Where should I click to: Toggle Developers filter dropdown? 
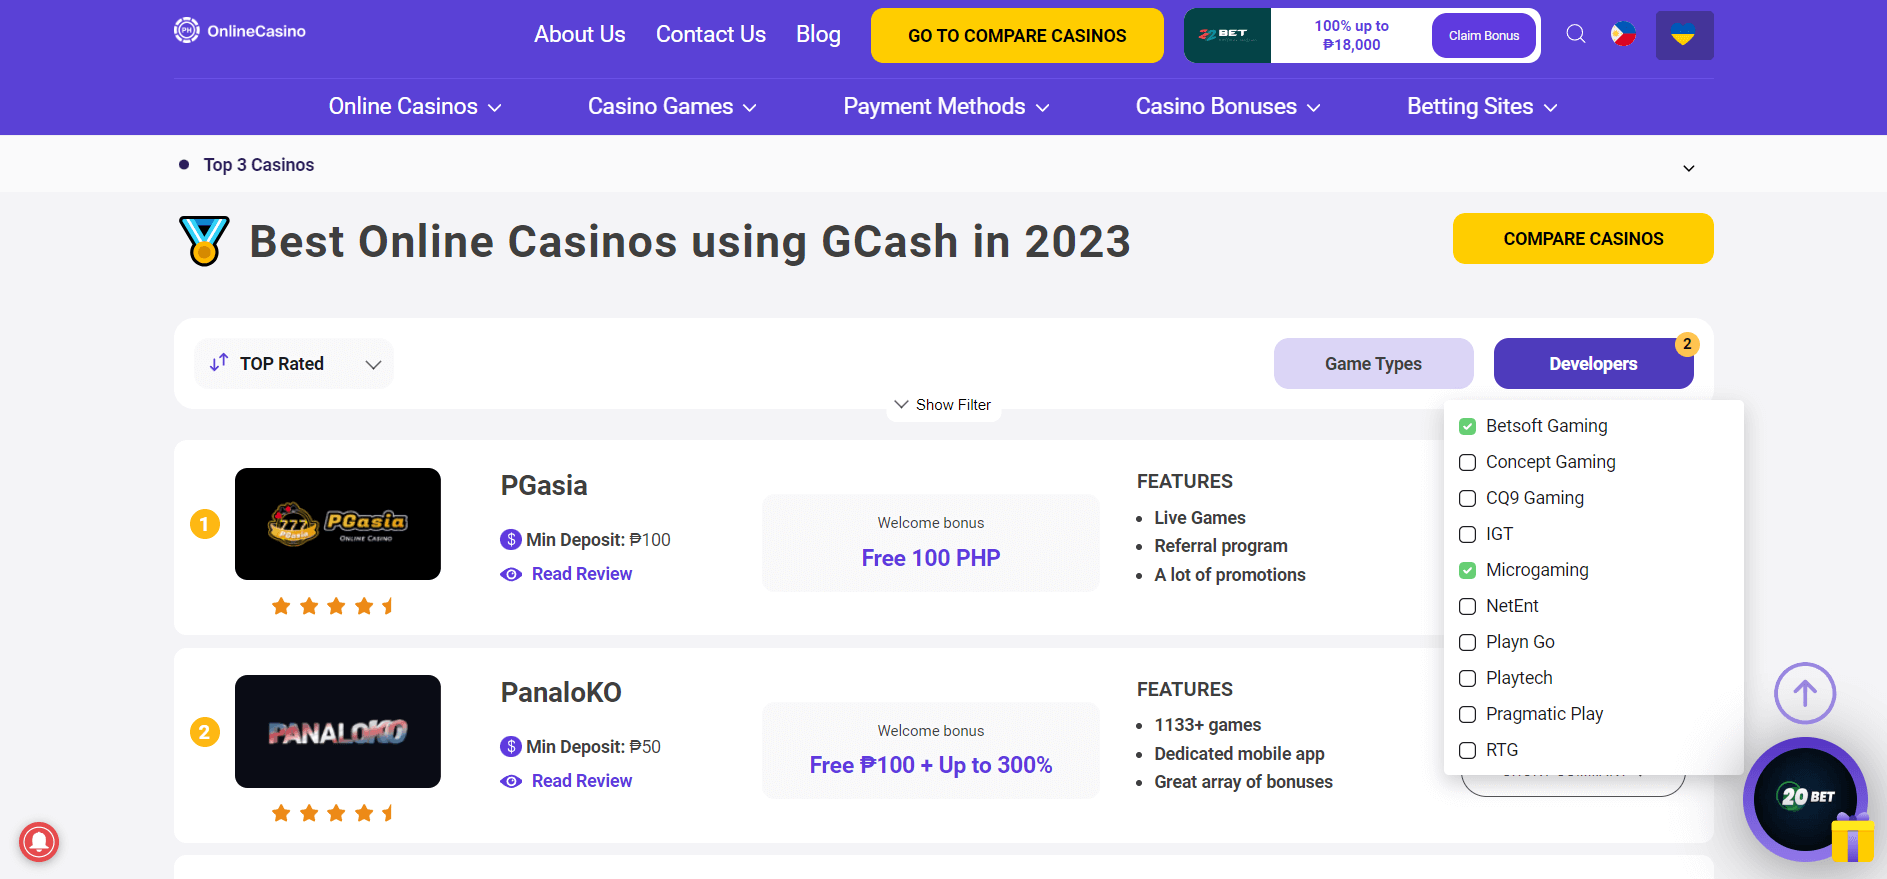click(1593, 364)
